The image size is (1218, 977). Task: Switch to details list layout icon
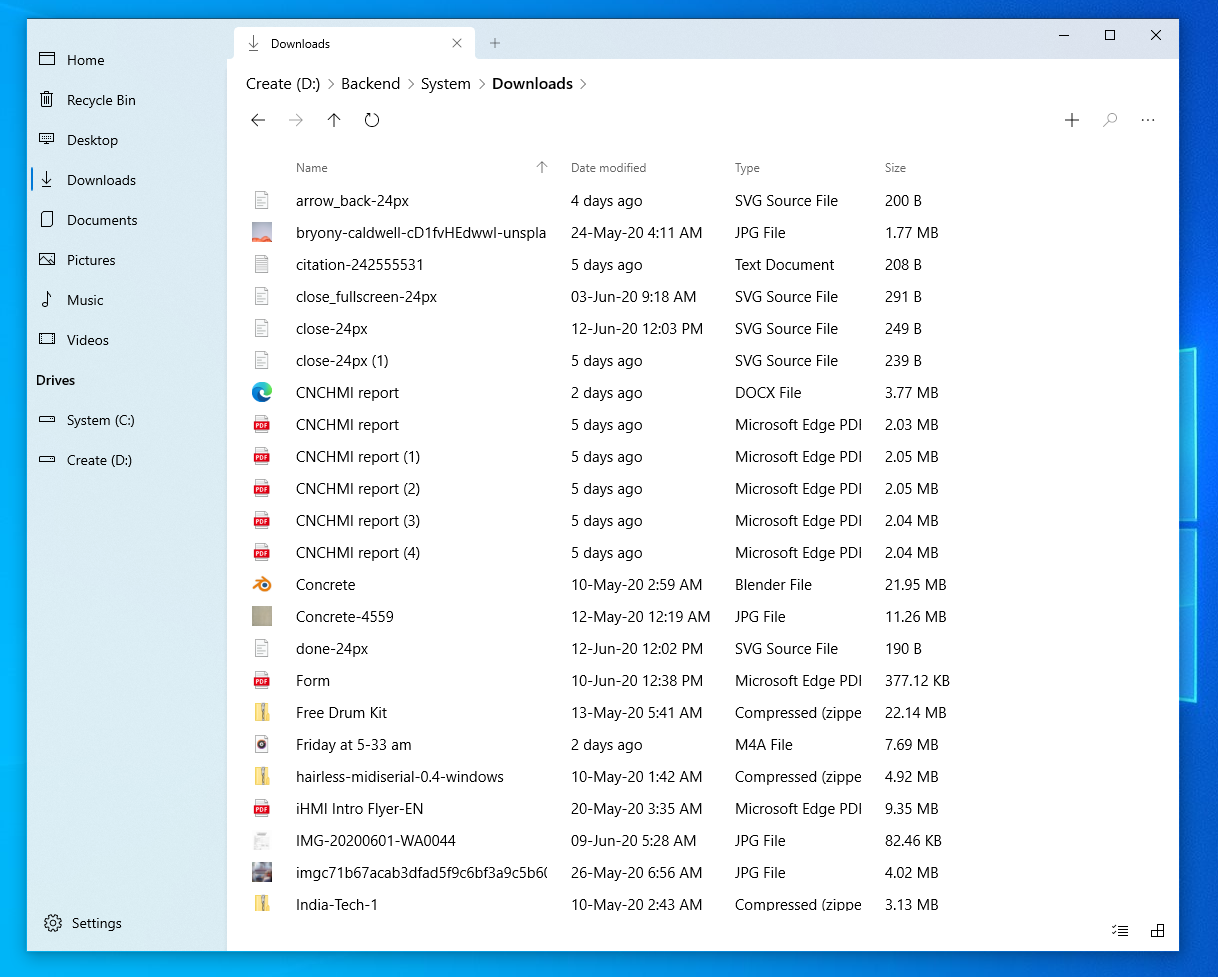coord(1120,930)
